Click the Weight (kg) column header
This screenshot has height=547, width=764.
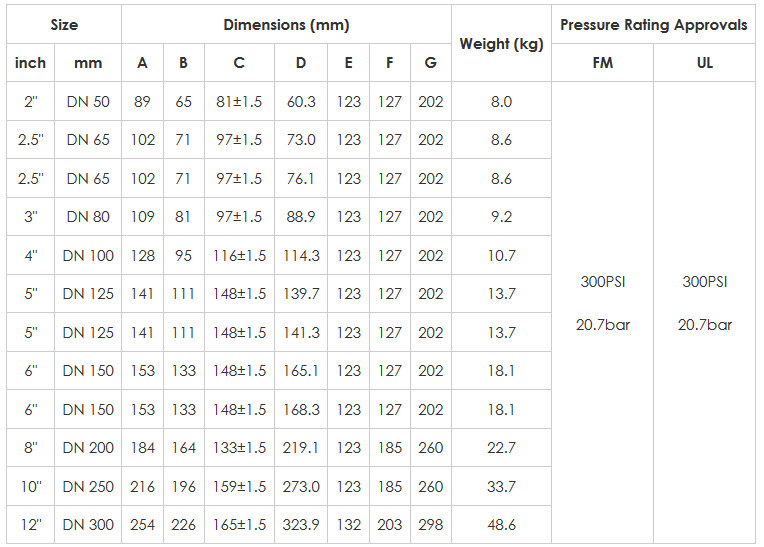click(501, 43)
